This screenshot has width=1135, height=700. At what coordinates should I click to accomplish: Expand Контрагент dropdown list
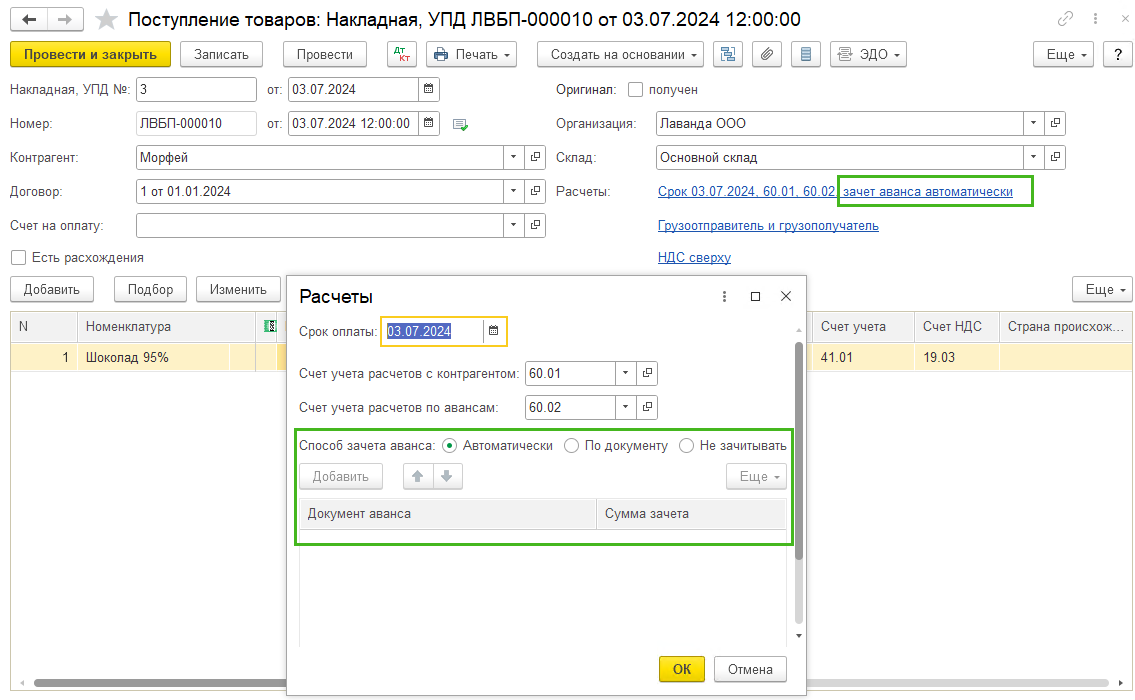513,157
